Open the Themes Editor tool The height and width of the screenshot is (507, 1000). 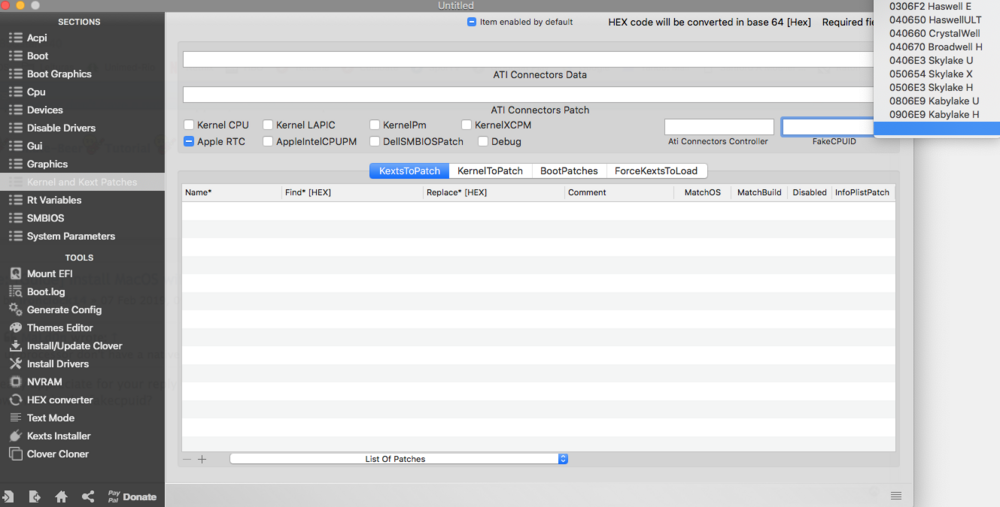pyautogui.click(x=59, y=327)
